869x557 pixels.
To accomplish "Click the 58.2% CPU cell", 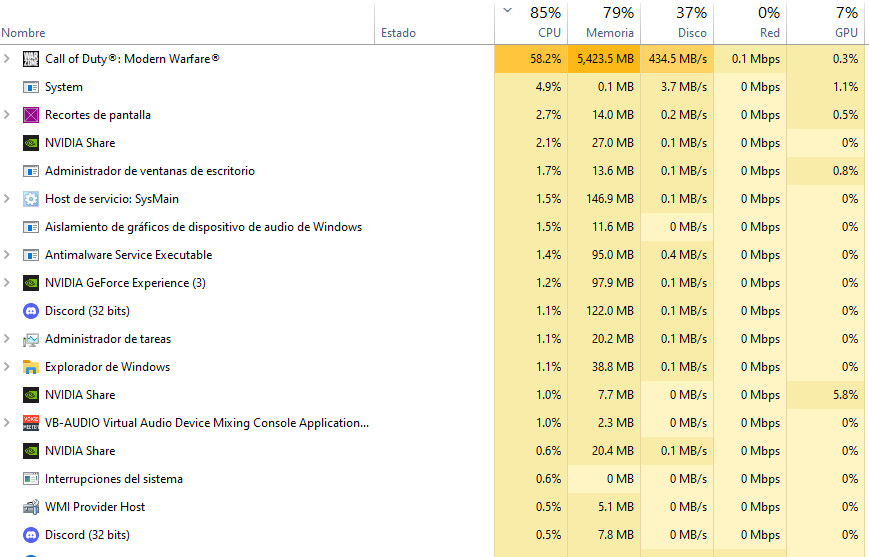I will pos(531,59).
